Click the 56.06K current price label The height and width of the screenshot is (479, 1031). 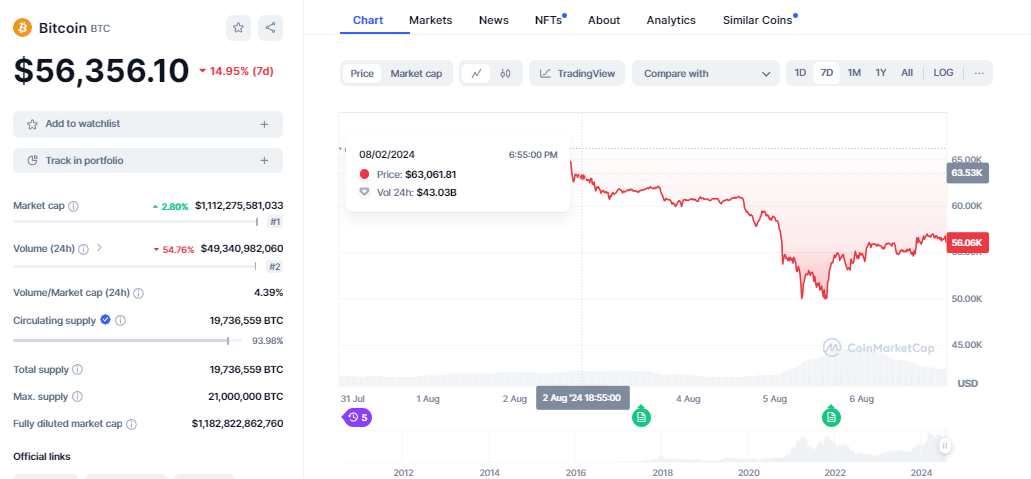[967, 243]
